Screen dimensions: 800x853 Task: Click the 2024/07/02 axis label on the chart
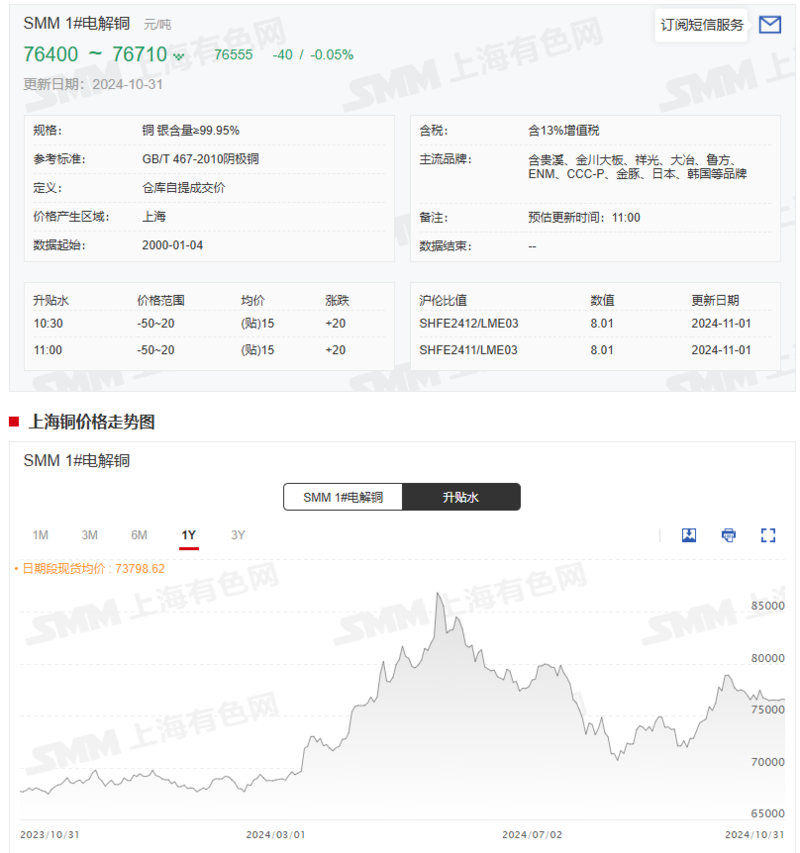click(x=531, y=832)
